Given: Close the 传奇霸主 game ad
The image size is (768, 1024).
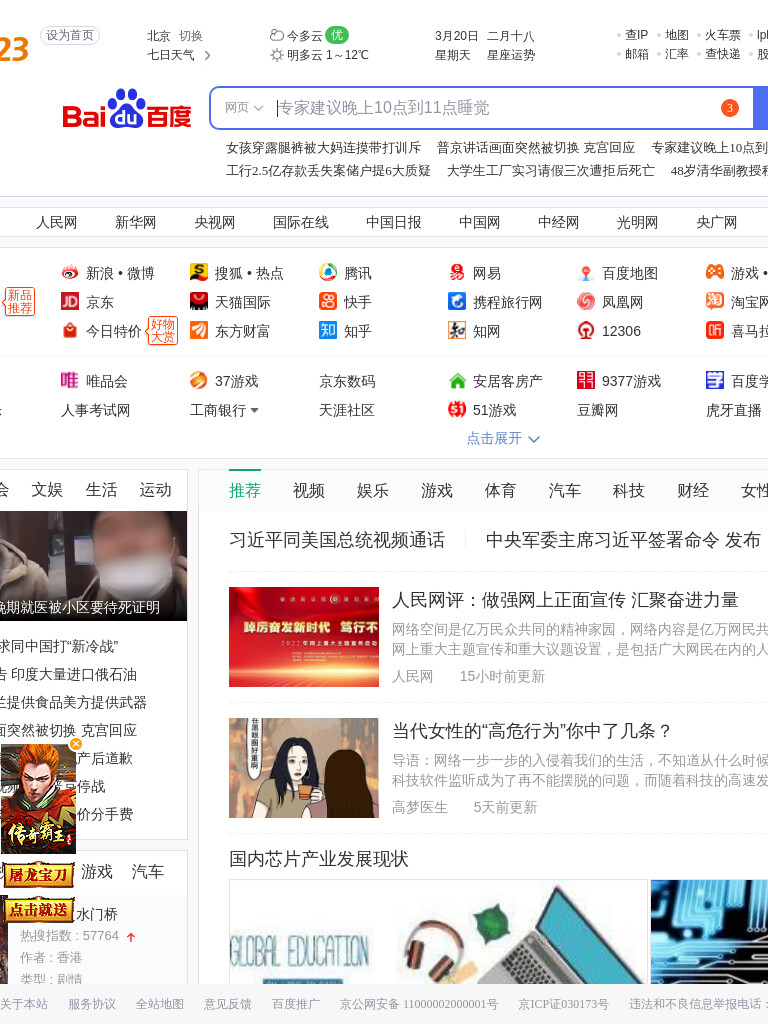Looking at the screenshot, I should (76, 744).
